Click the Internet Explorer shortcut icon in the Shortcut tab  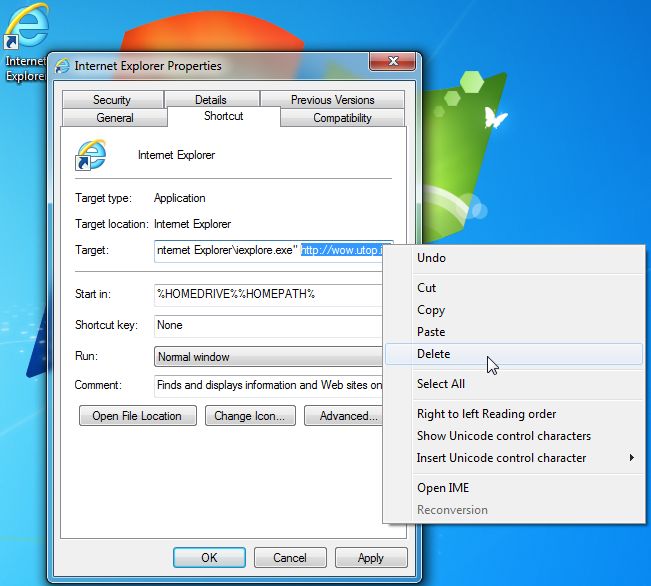tap(91, 155)
